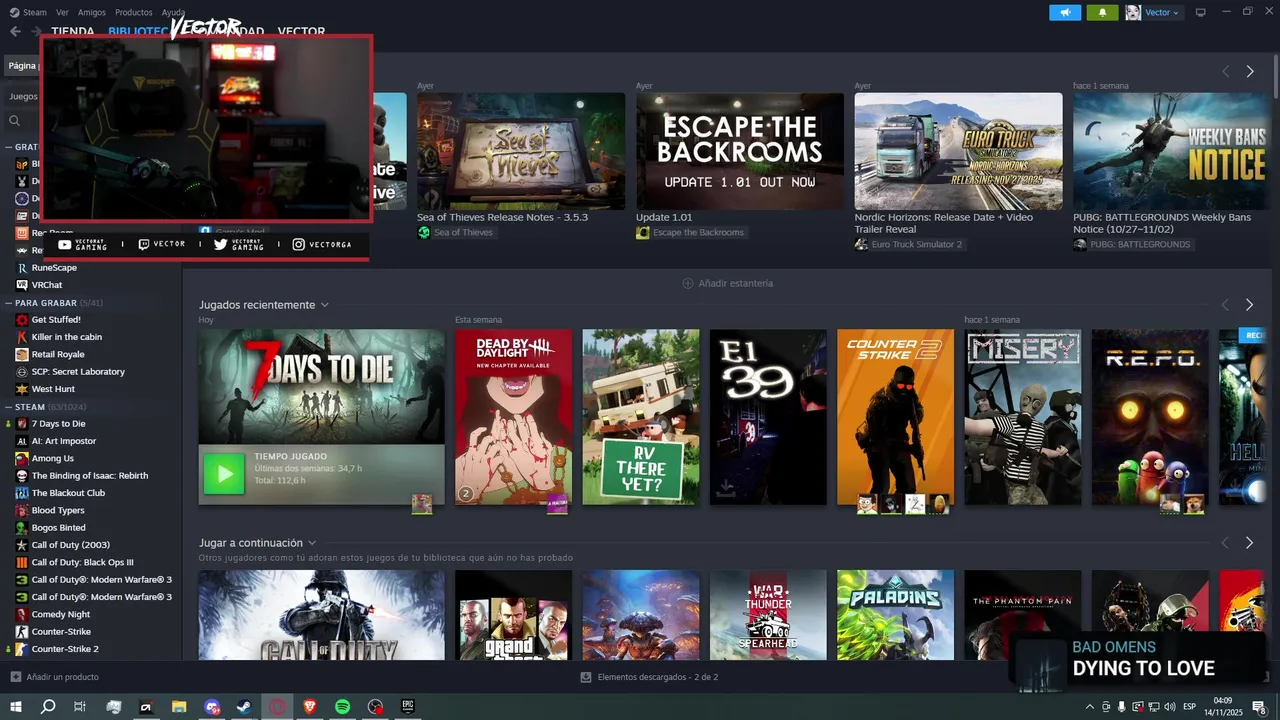The image size is (1280, 720).
Task: Click the download icon on the E1 39 cover
Action: [x=726, y=489]
